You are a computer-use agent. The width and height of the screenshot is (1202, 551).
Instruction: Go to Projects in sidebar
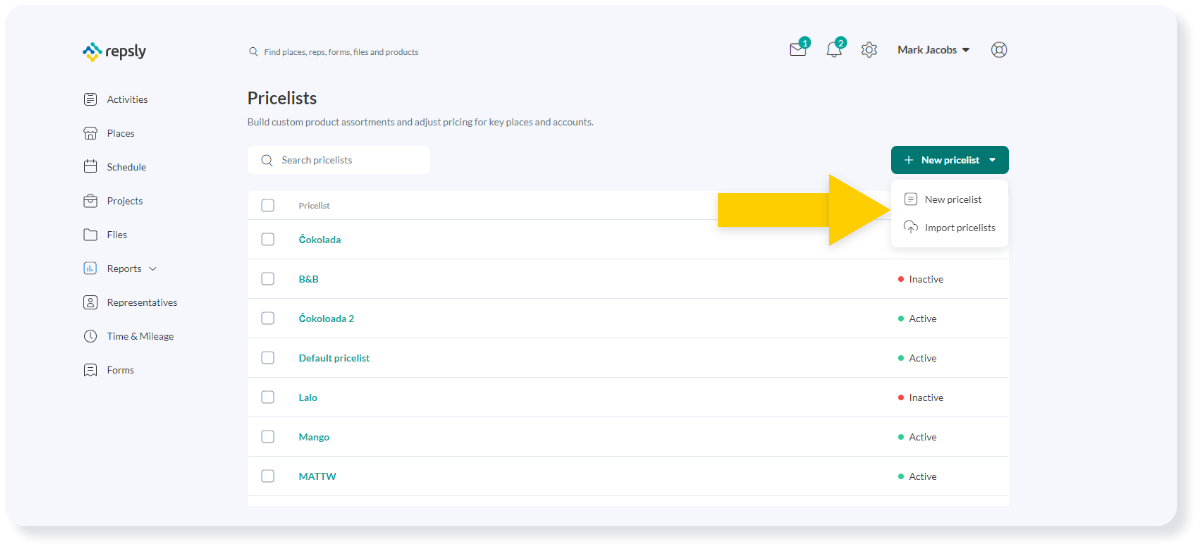tap(125, 201)
